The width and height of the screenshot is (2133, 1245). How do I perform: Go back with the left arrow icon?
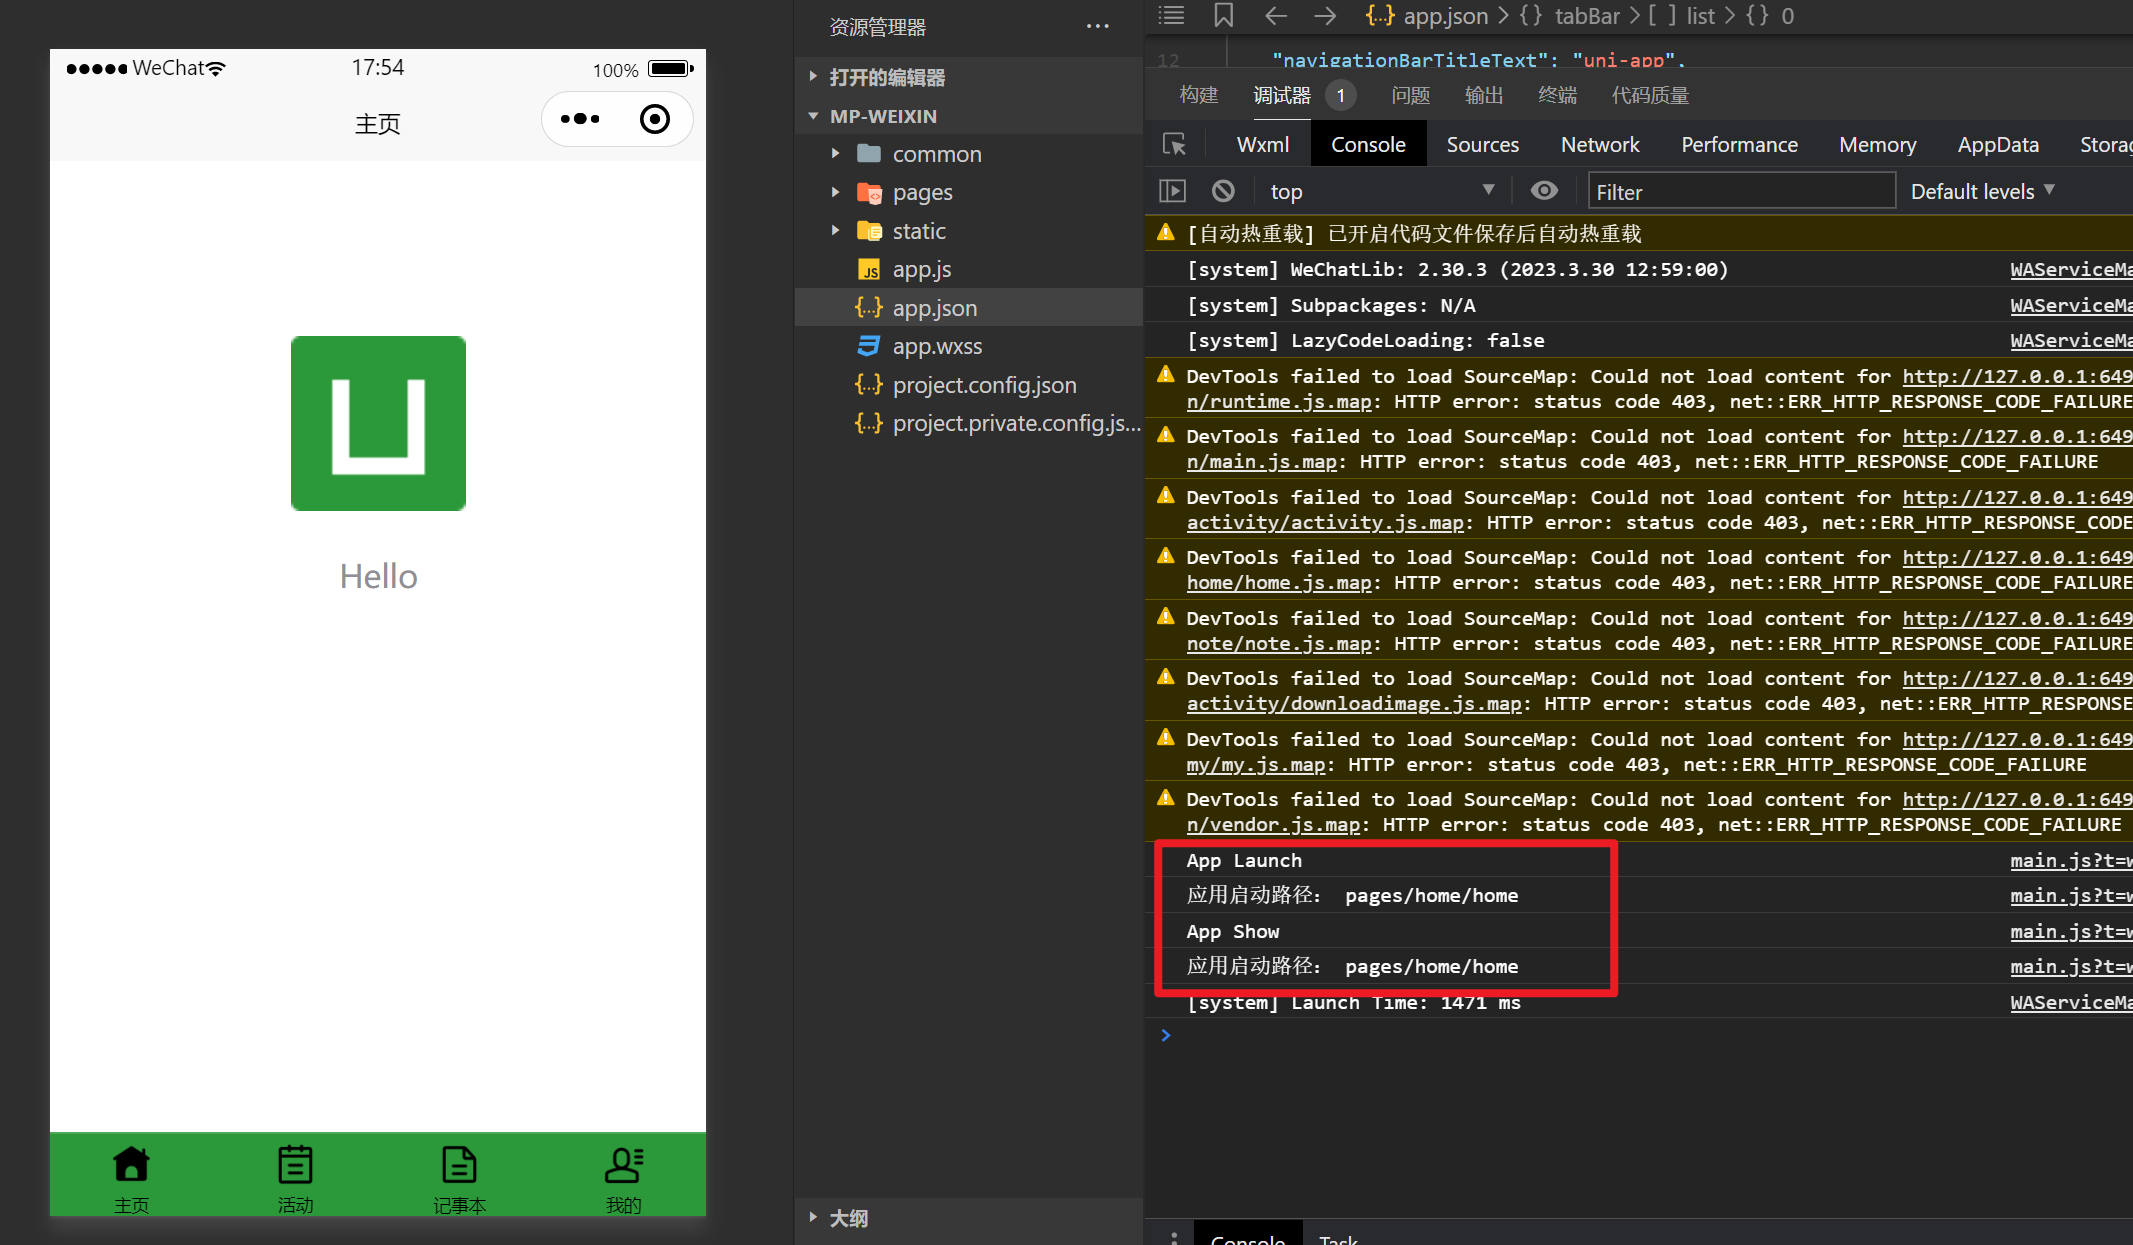pos(1275,16)
